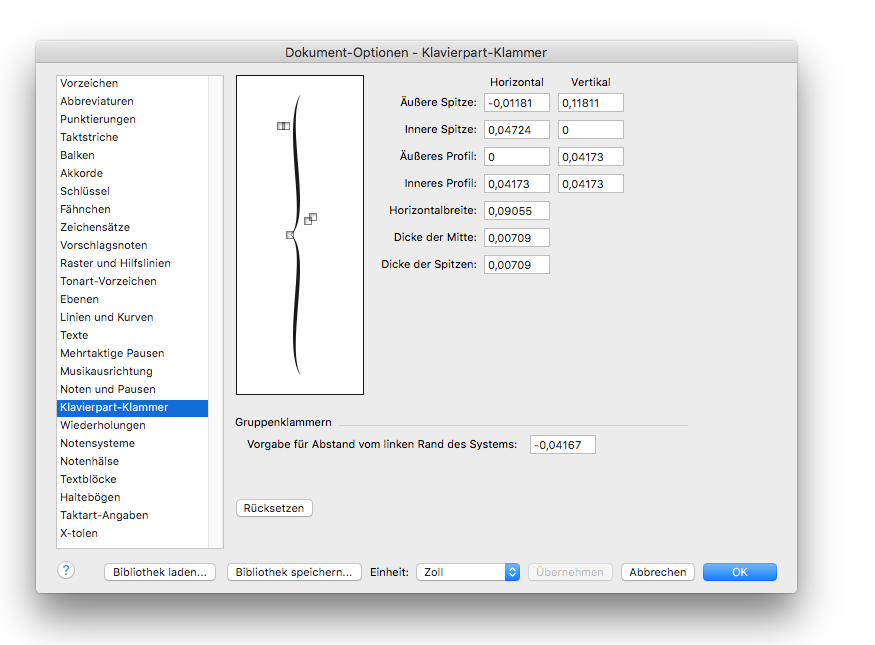Select the outer tip handle on the brace preview
875x645 pixels.
pos(283,126)
